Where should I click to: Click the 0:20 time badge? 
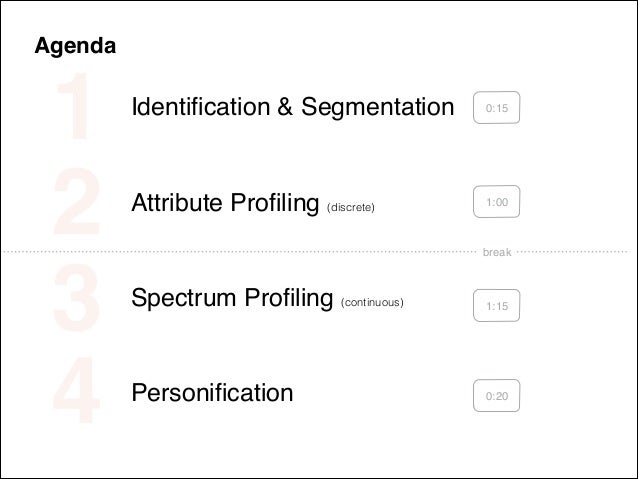[496, 397]
